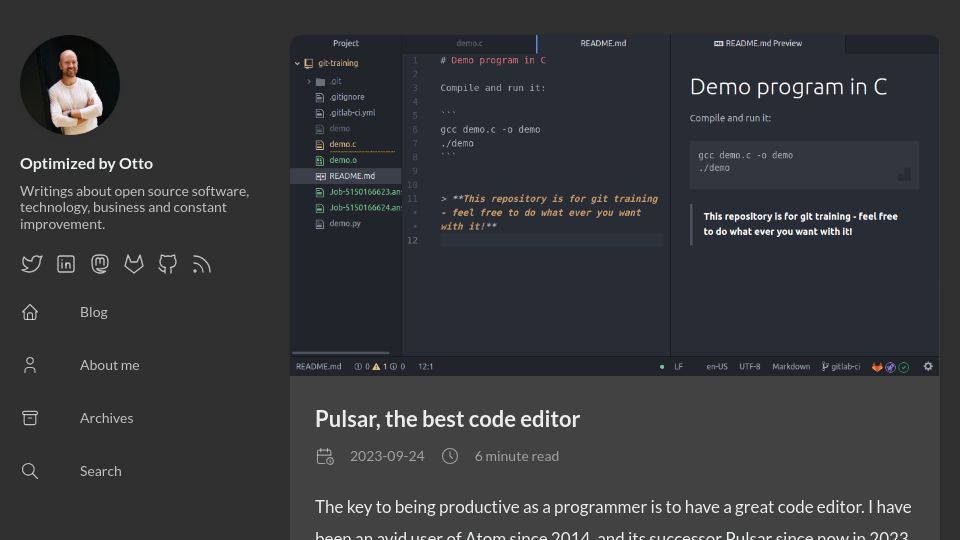Open the Search page
Viewport: 960px width, 540px height.
pos(100,471)
